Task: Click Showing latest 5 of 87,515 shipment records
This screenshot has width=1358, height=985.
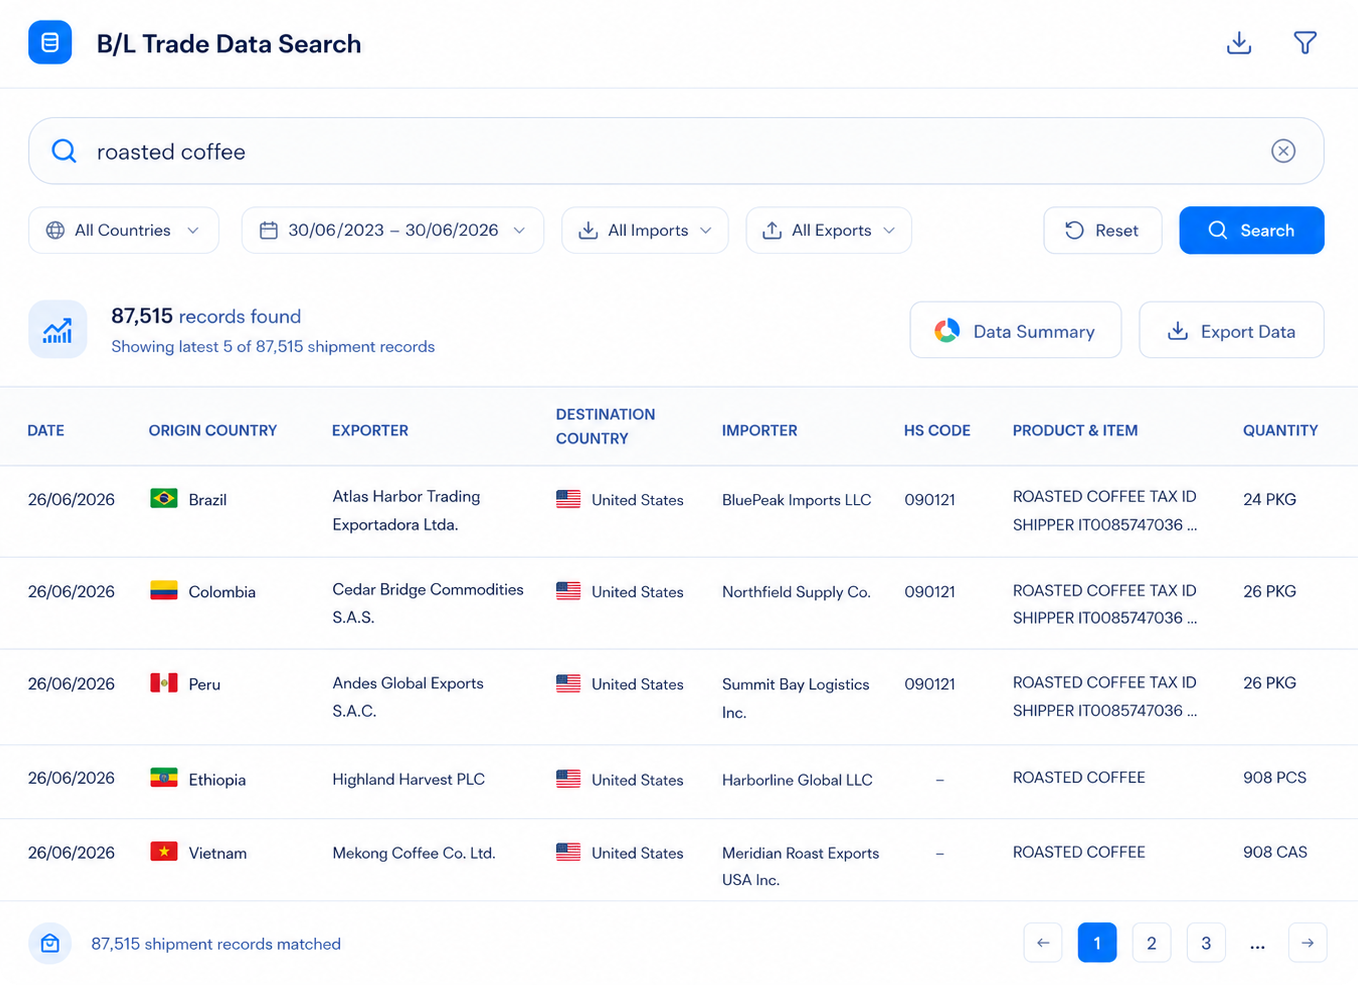Action: [x=273, y=347]
